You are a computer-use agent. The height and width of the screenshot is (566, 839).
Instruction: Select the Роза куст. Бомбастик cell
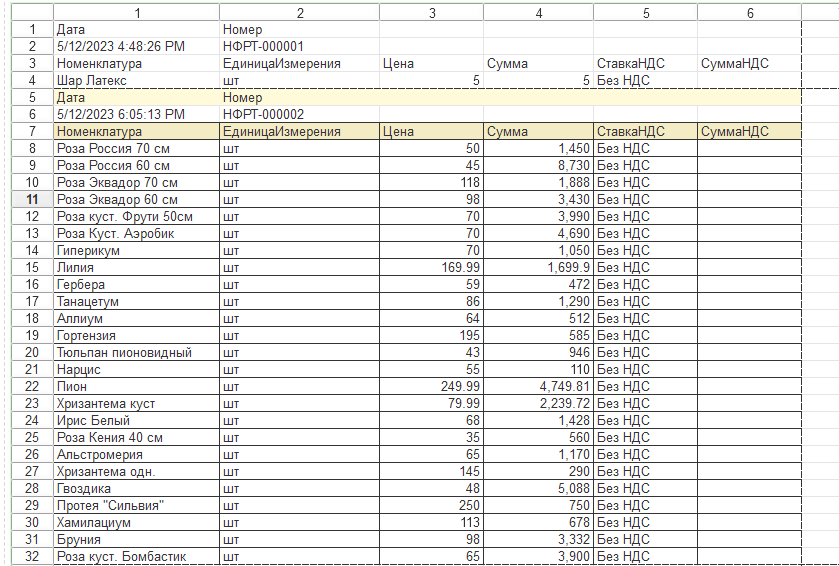[x=136, y=556]
